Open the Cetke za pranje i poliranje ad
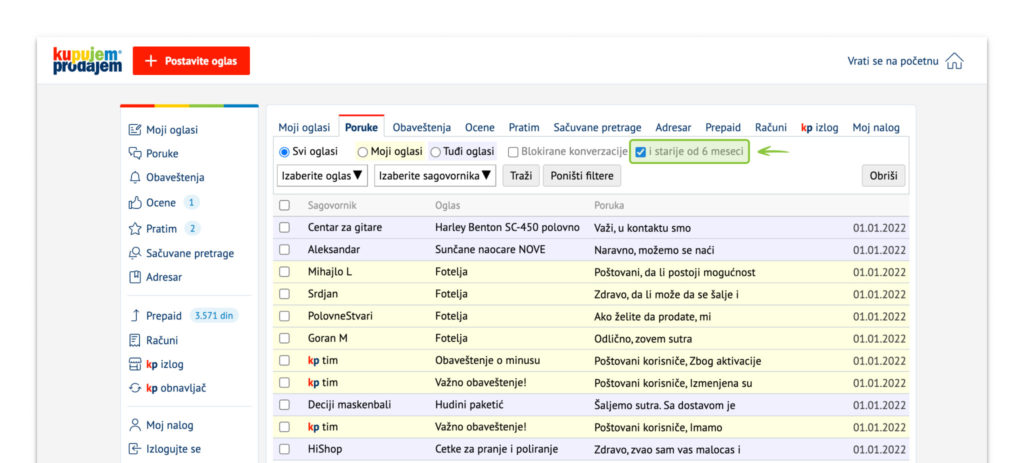 click(x=496, y=449)
